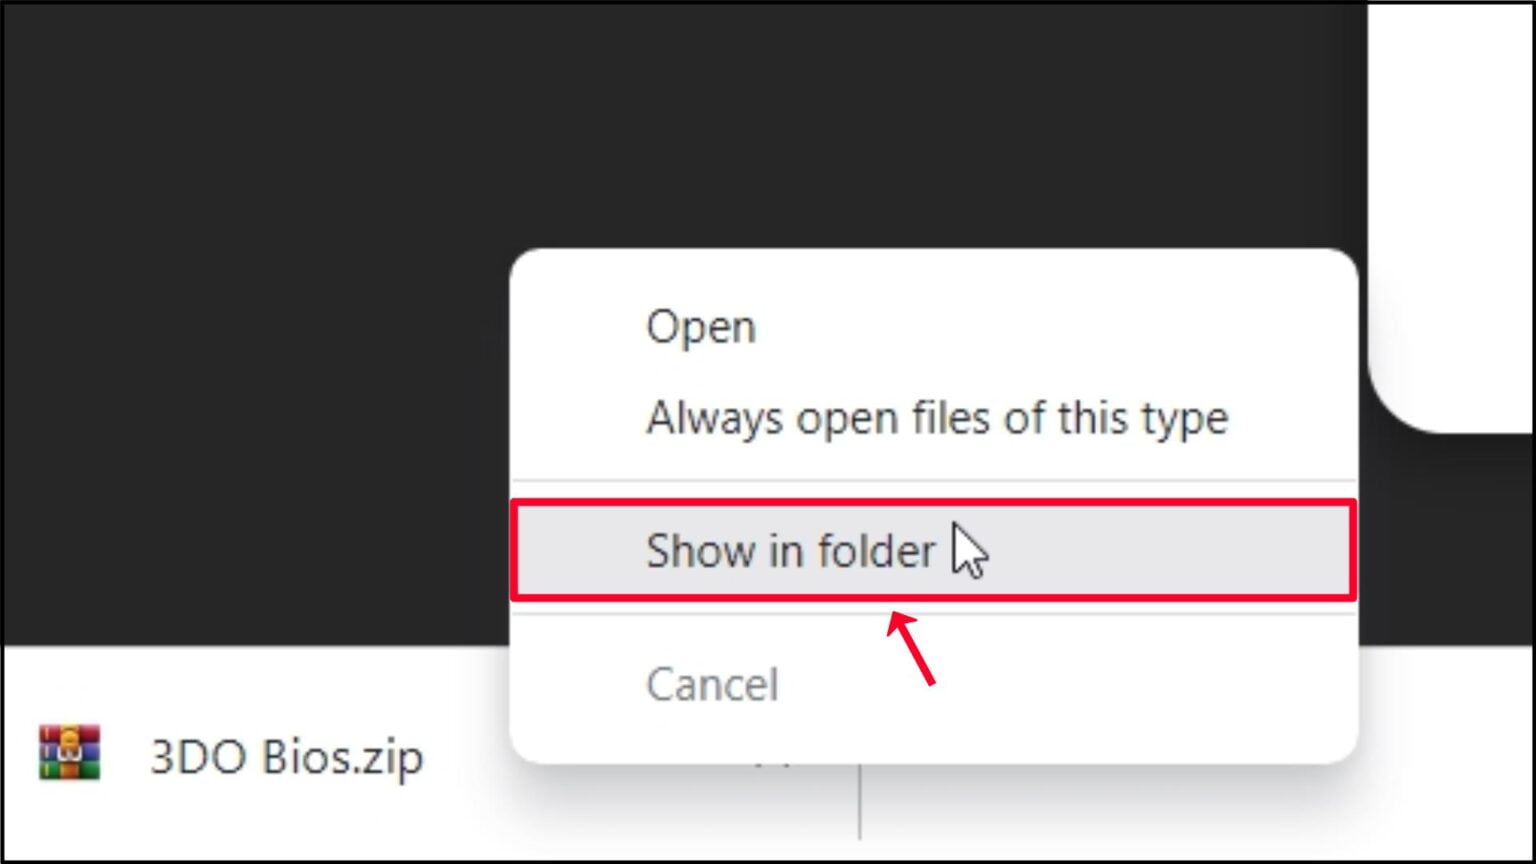Click the 3DO Bios.zip file name text
The image size is (1536, 864).
point(286,757)
